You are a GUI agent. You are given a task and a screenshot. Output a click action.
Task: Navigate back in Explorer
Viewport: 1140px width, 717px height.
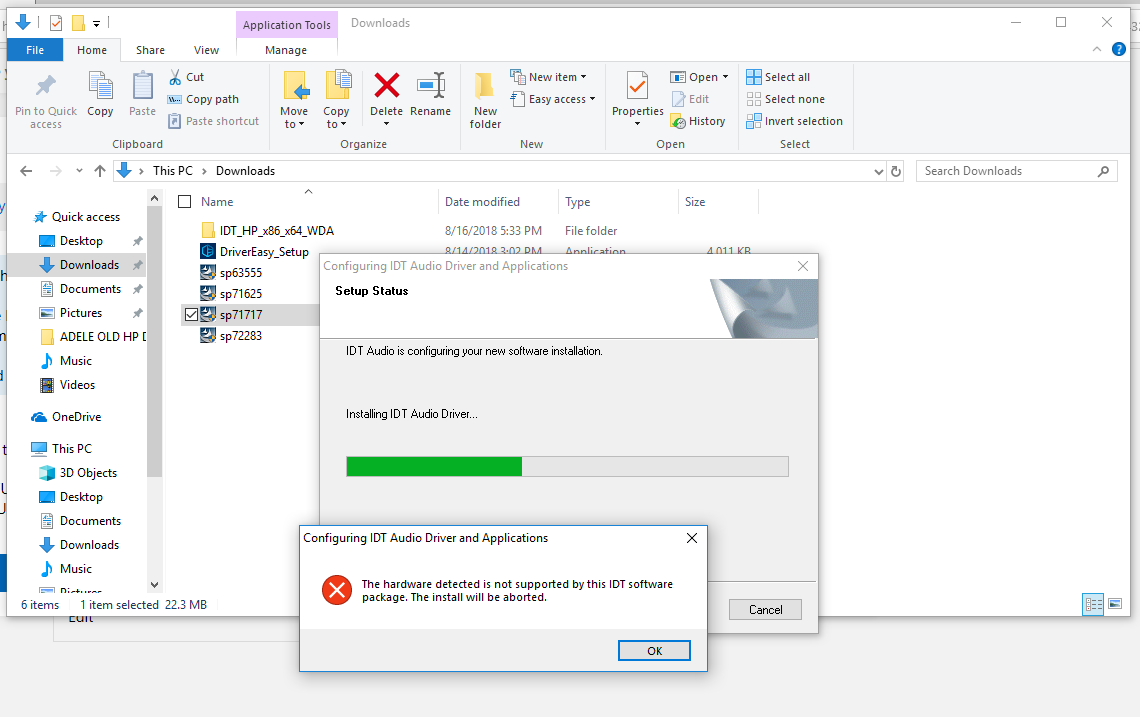[26, 171]
